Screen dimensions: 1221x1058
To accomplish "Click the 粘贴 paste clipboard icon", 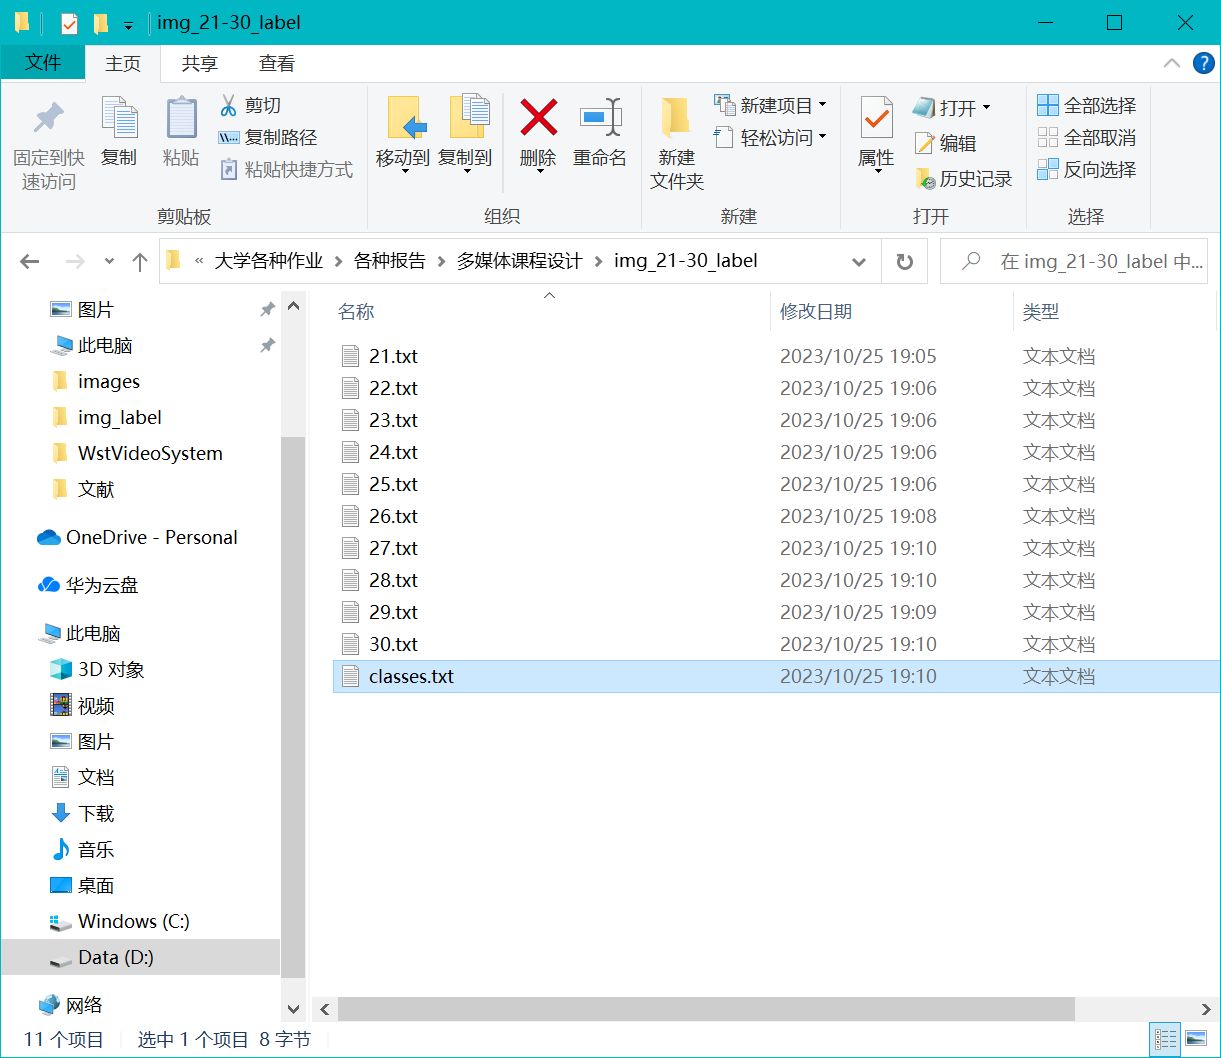I will [x=181, y=118].
